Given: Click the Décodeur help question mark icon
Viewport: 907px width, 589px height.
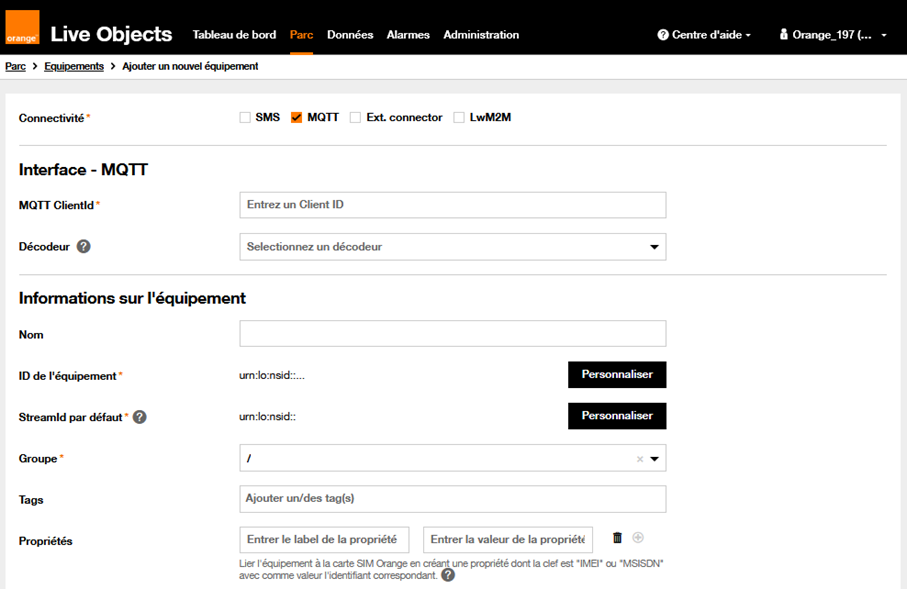Looking at the screenshot, I should [x=84, y=246].
